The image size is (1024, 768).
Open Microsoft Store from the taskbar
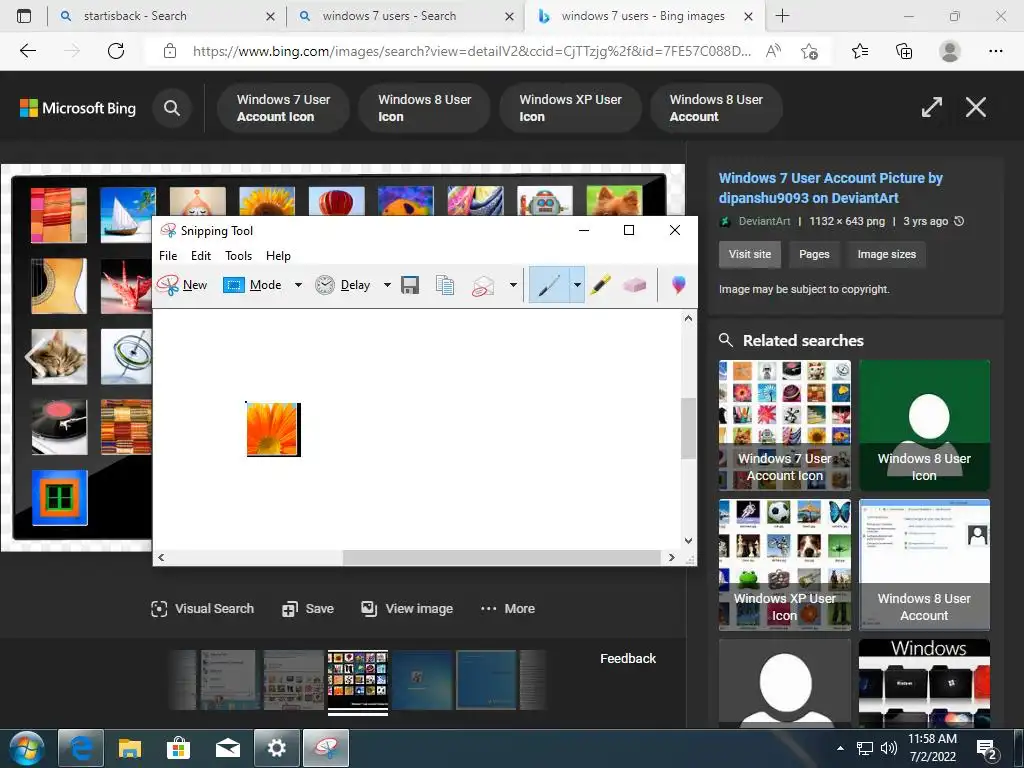point(178,748)
